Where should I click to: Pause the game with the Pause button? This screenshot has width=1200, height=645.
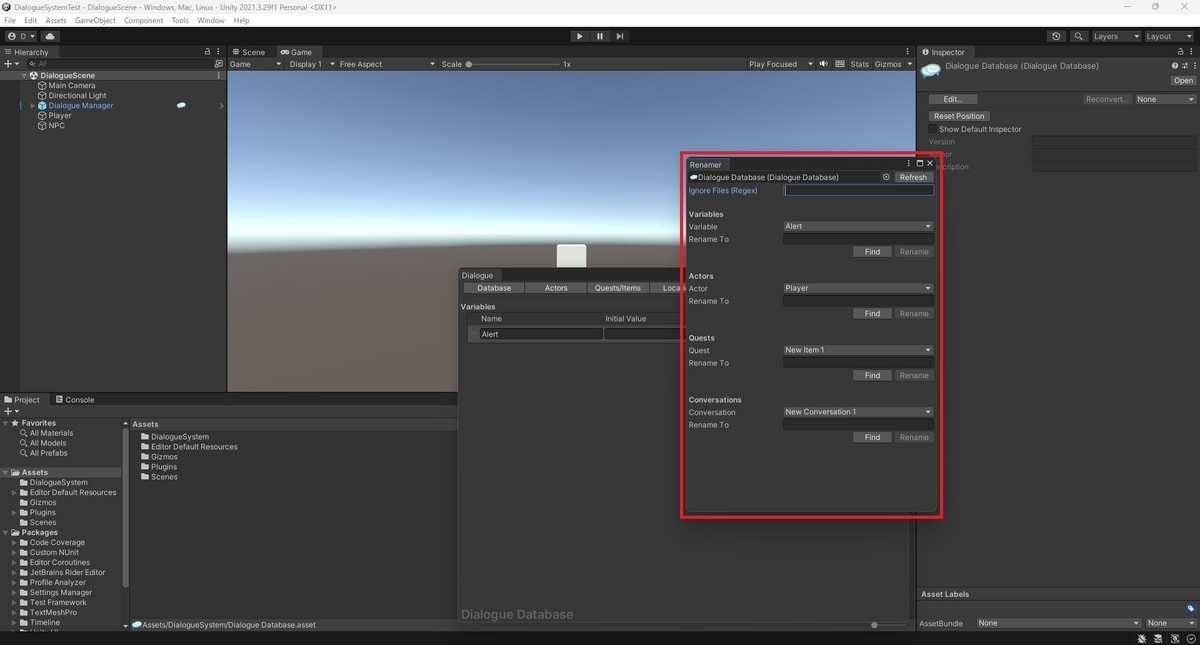pyautogui.click(x=600, y=36)
